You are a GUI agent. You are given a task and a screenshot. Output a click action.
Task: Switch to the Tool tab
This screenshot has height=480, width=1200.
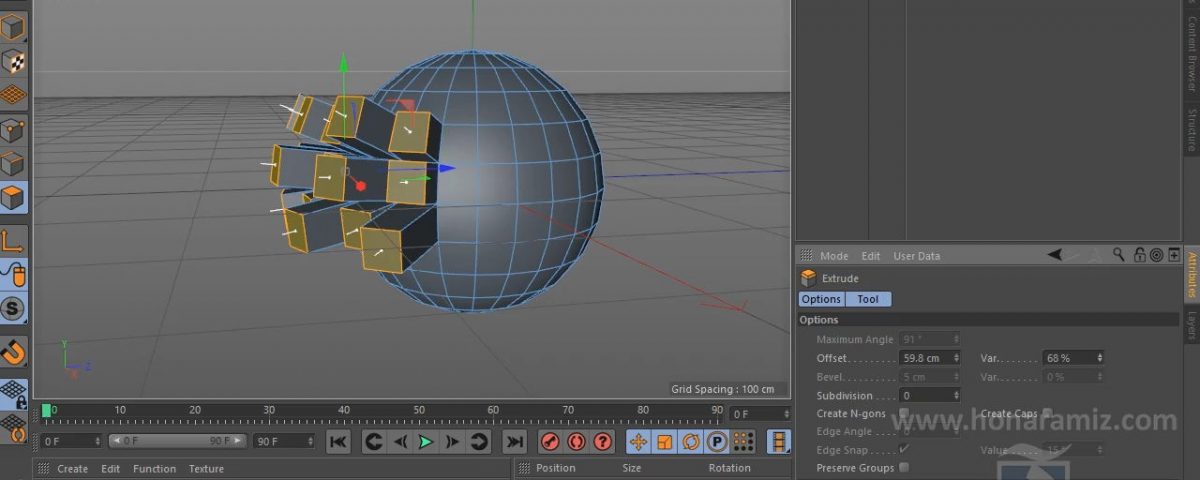pyautogui.click(x=868, y=299)
